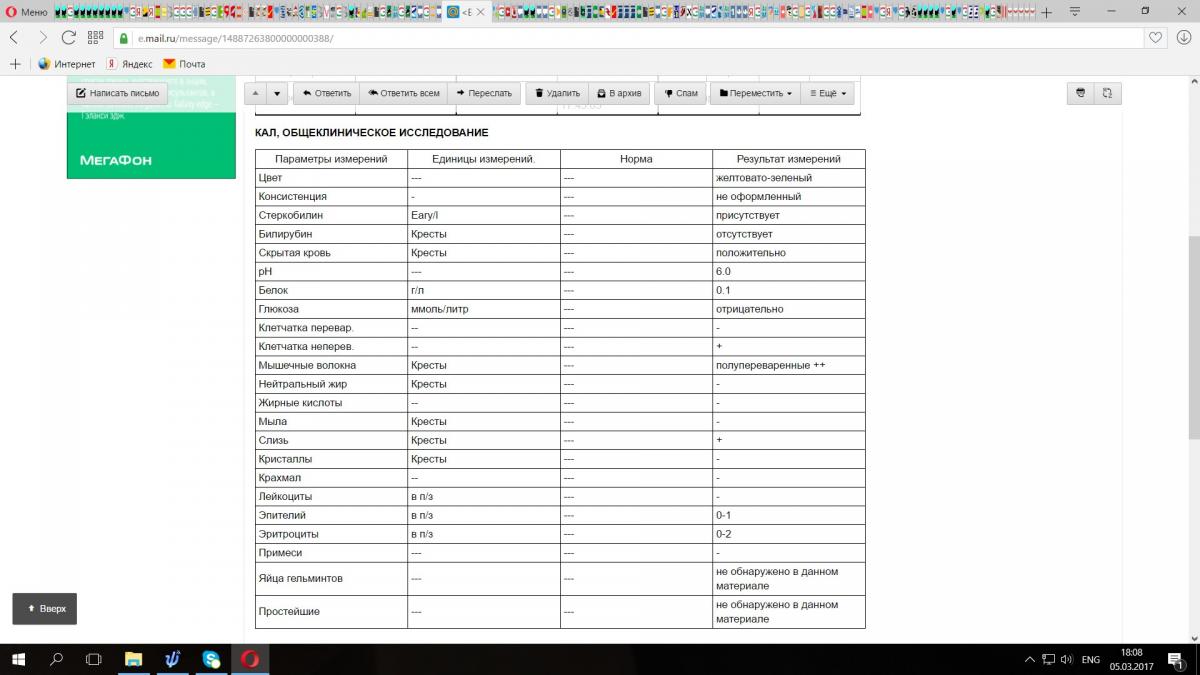
Task: Click the open-in-new-window icon in the toolbar
Action: [1107, 93]
